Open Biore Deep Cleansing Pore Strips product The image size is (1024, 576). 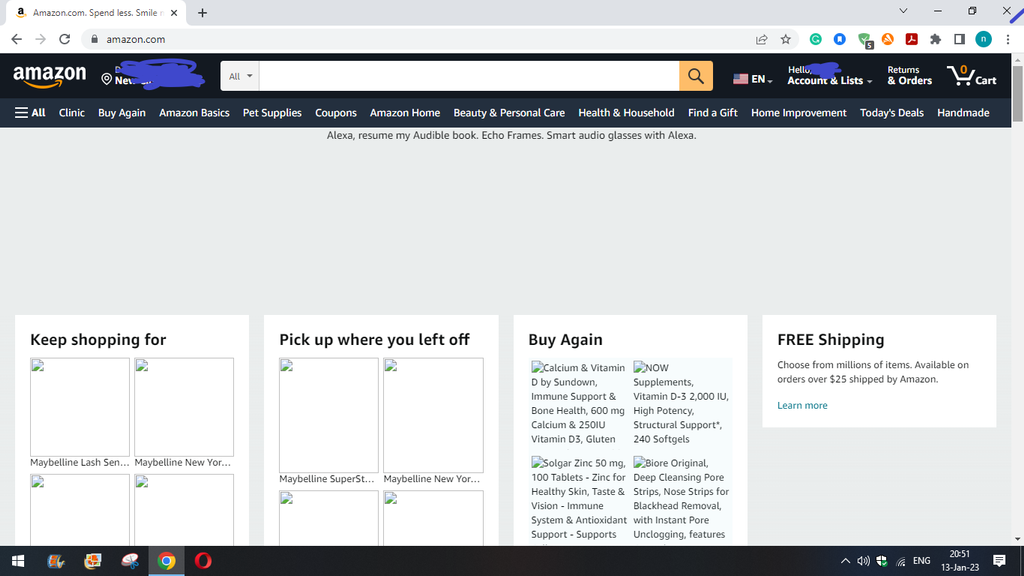point(681,499)
